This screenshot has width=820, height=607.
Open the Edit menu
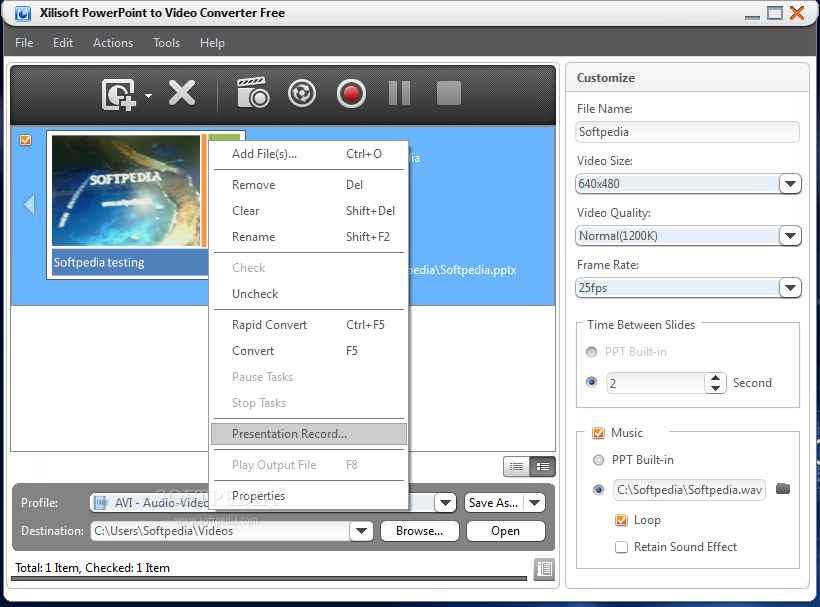click(63, 43)
